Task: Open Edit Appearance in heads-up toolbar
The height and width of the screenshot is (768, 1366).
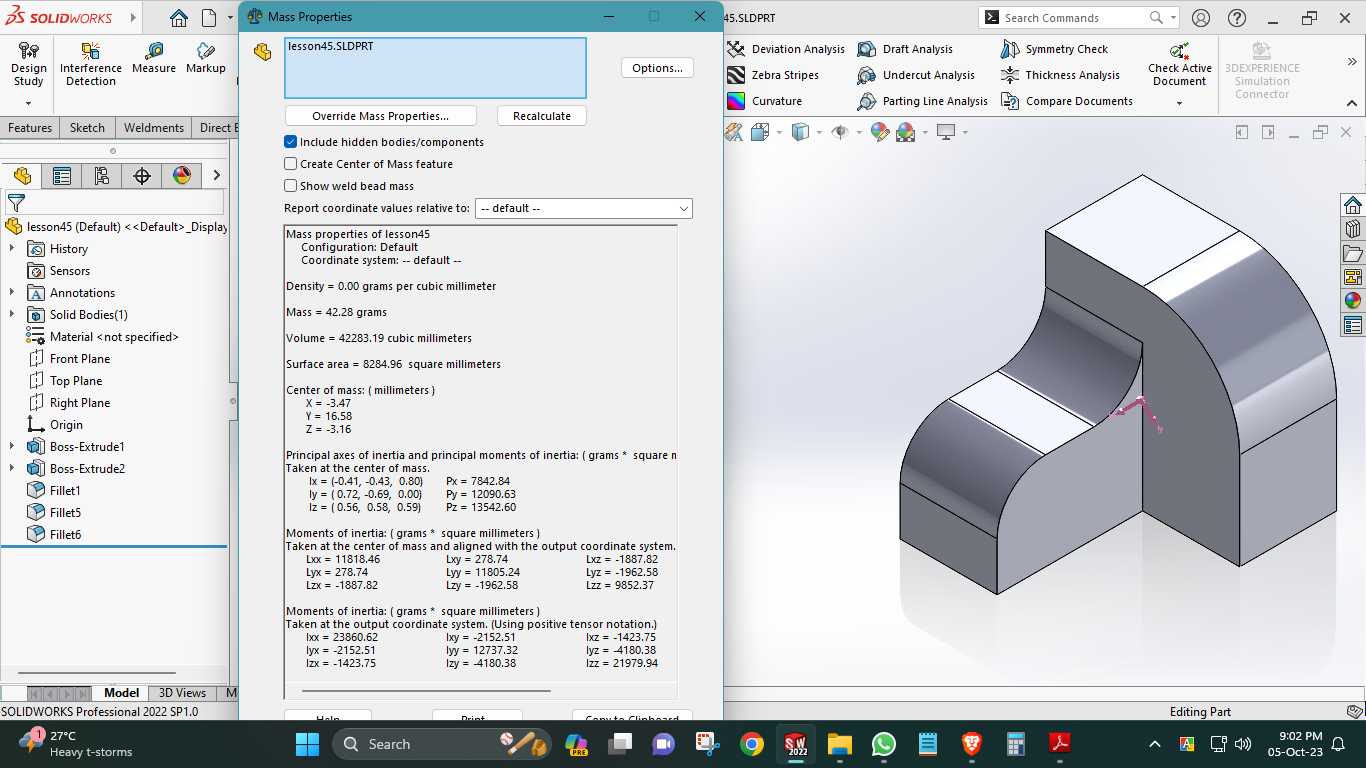Action: point(880,132)
